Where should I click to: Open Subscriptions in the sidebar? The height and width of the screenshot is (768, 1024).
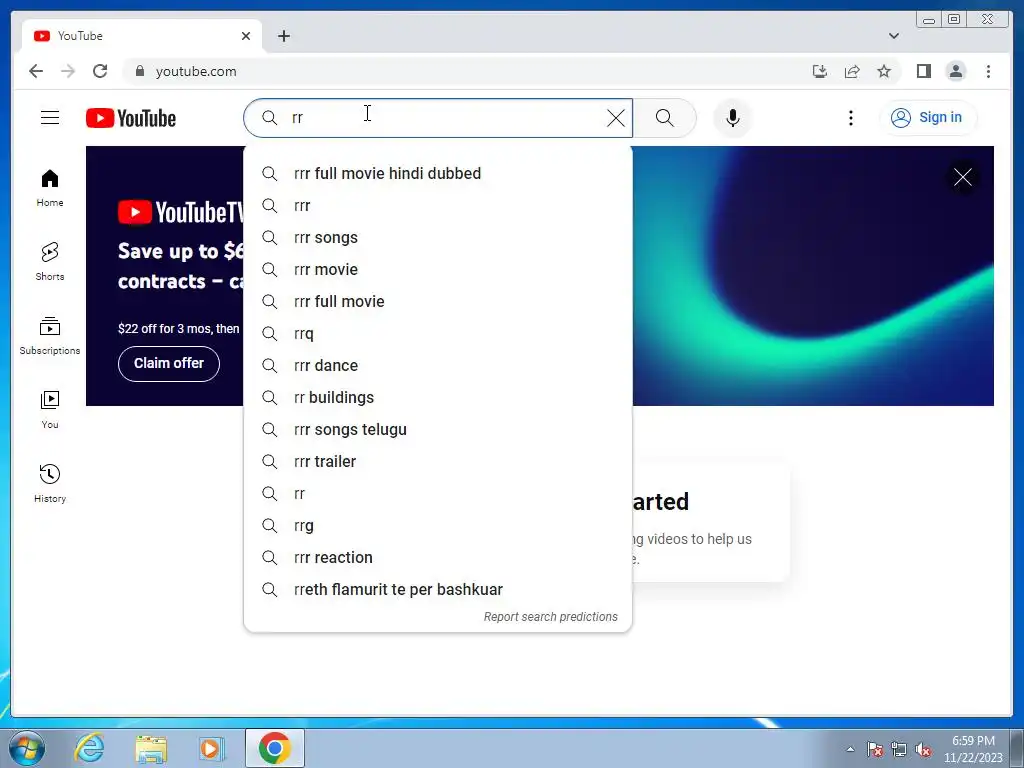coord(50,336)
